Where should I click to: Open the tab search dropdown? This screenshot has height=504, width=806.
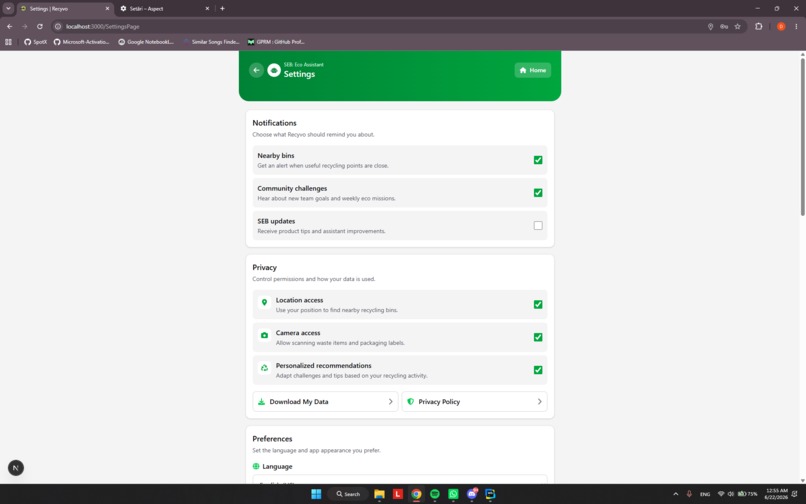pos(8,9)
